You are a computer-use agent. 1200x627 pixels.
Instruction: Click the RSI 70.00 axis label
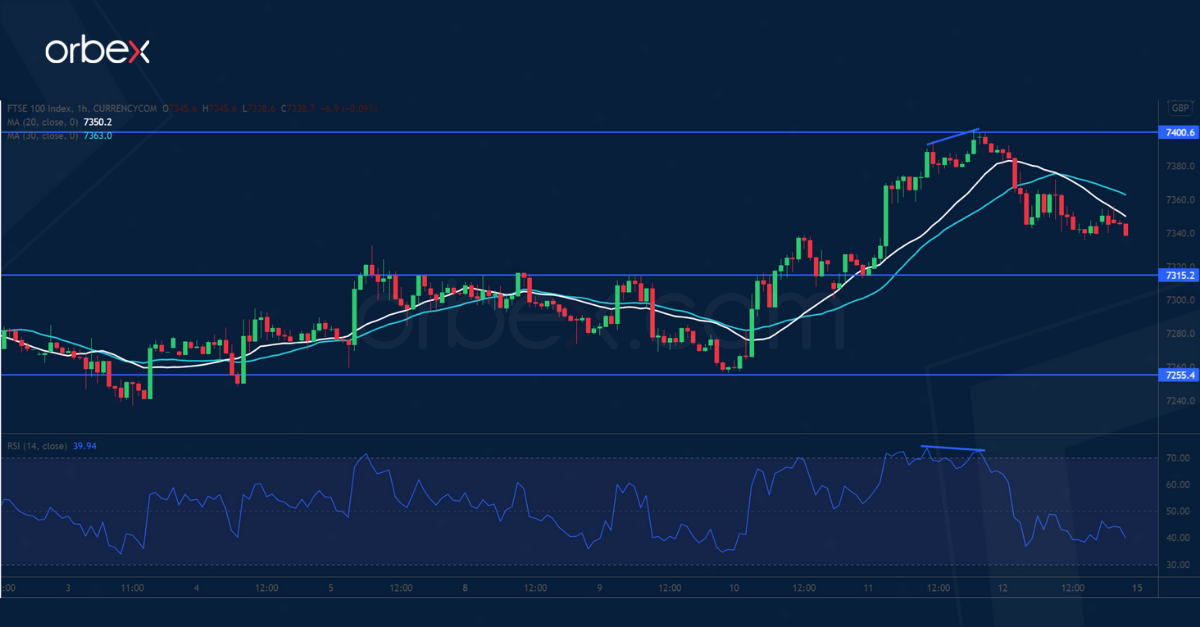(1179, 458)
